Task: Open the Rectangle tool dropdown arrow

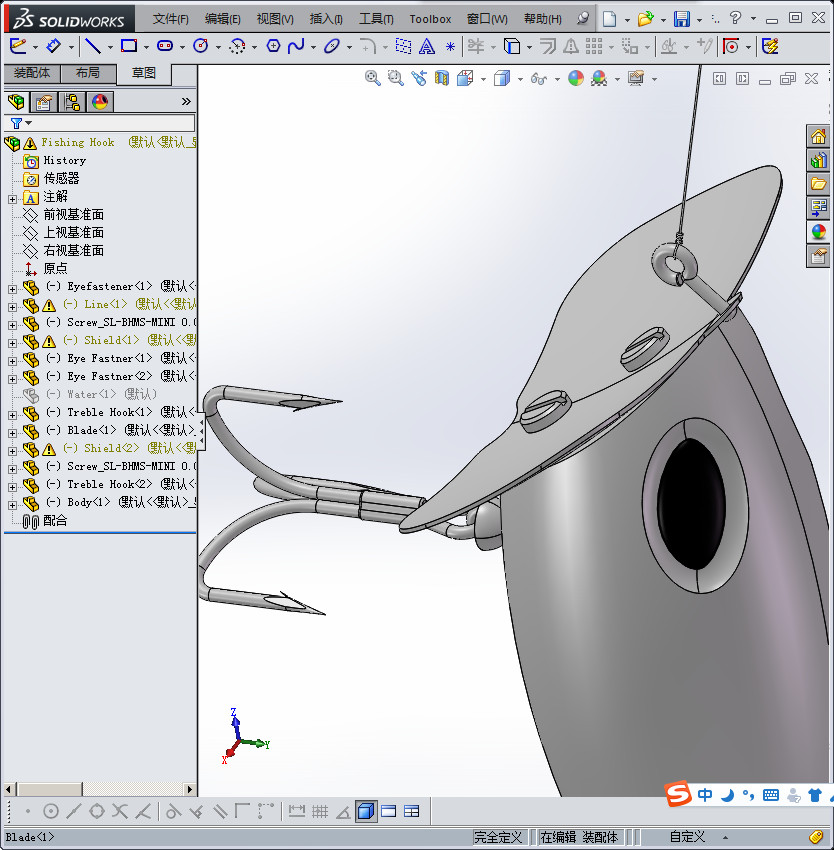Action: coord(146,47)
